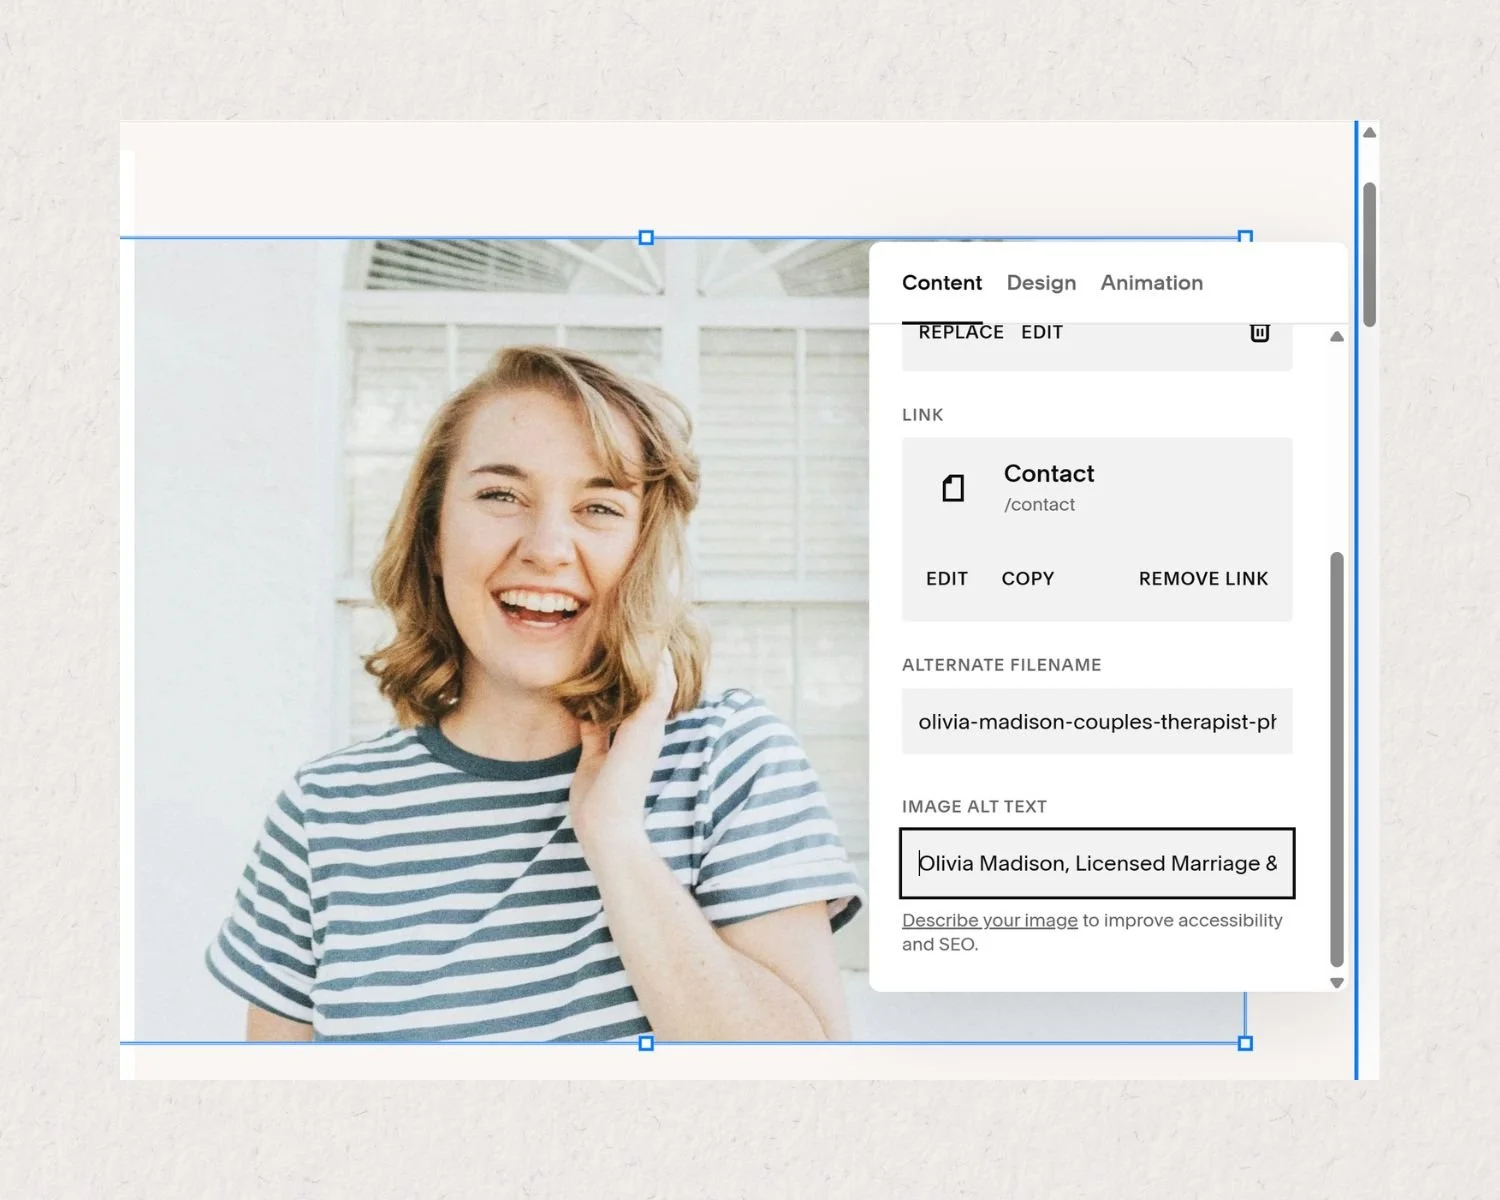Click EDIT next to REPLACE

[x=1042, y=332]
